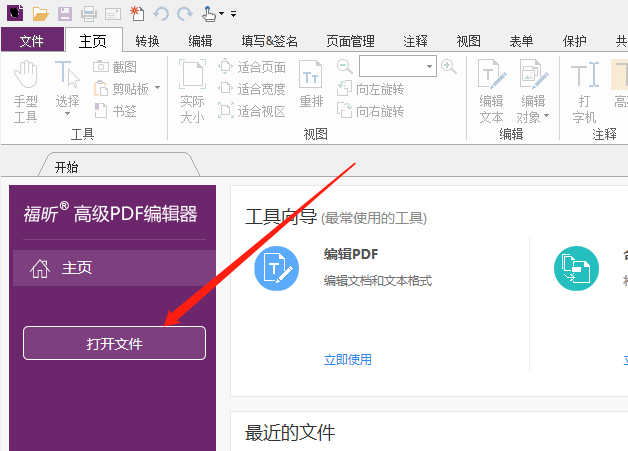The width and height of the screenshot is (628, 451).
Task: Click the save disk icon
Action: click(x=65, y=14)
